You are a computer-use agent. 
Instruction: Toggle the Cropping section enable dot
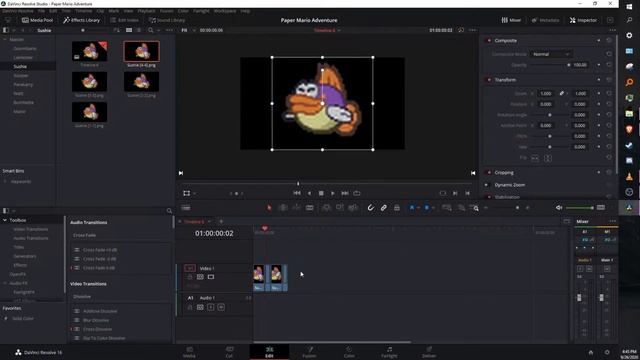(489, 173)
